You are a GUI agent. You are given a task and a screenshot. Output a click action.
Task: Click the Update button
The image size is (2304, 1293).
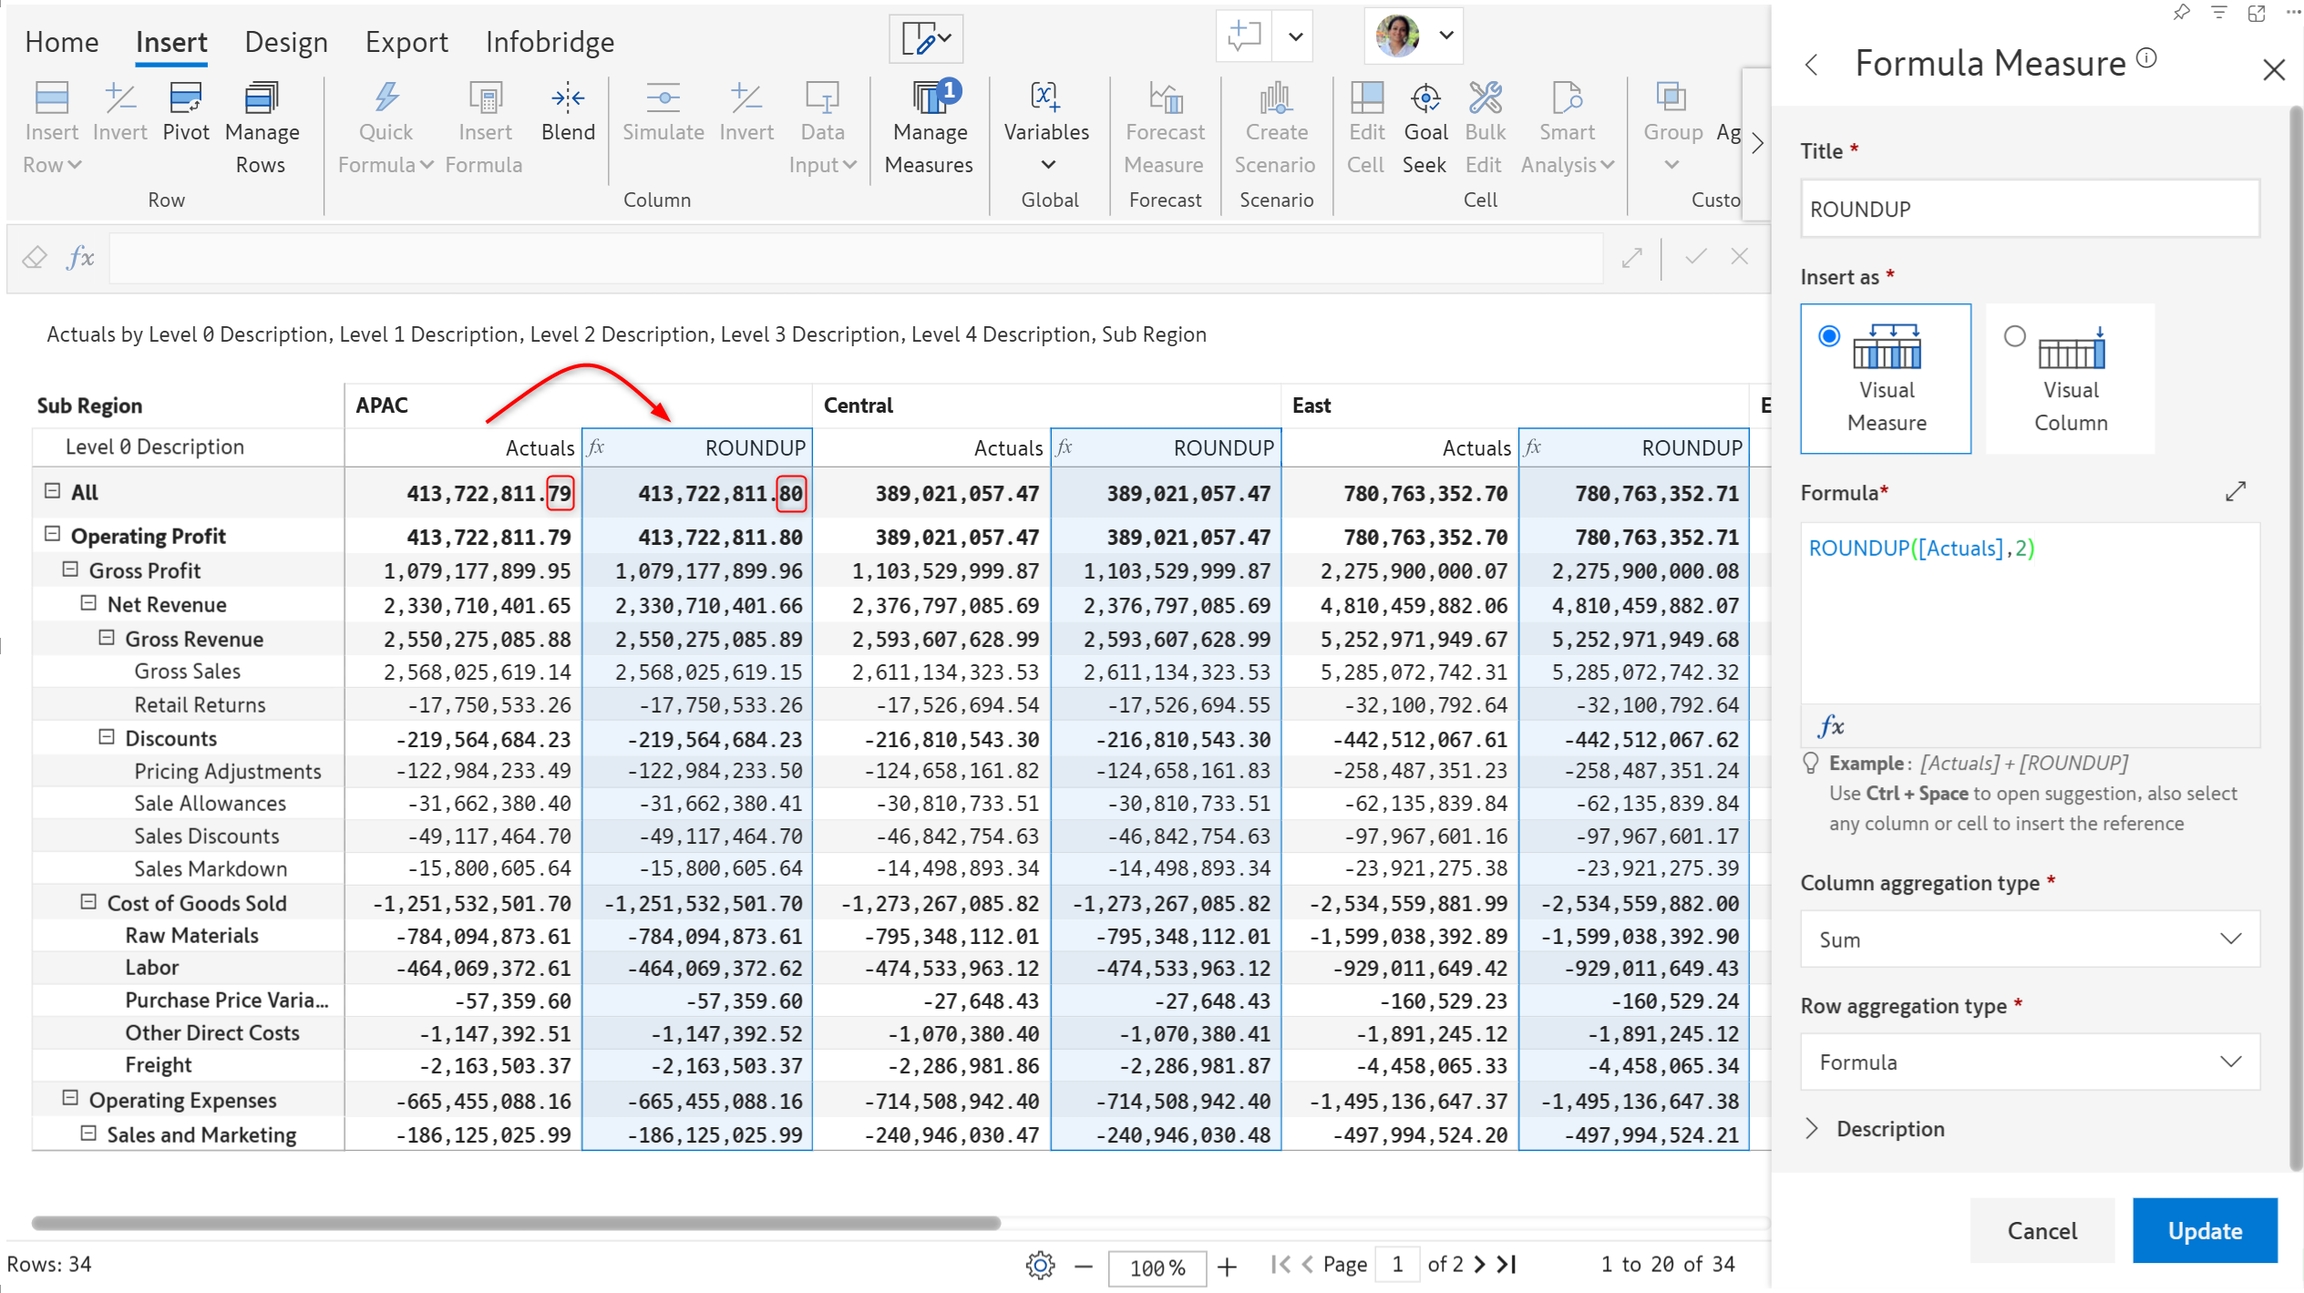[x=2204, y=1230]
